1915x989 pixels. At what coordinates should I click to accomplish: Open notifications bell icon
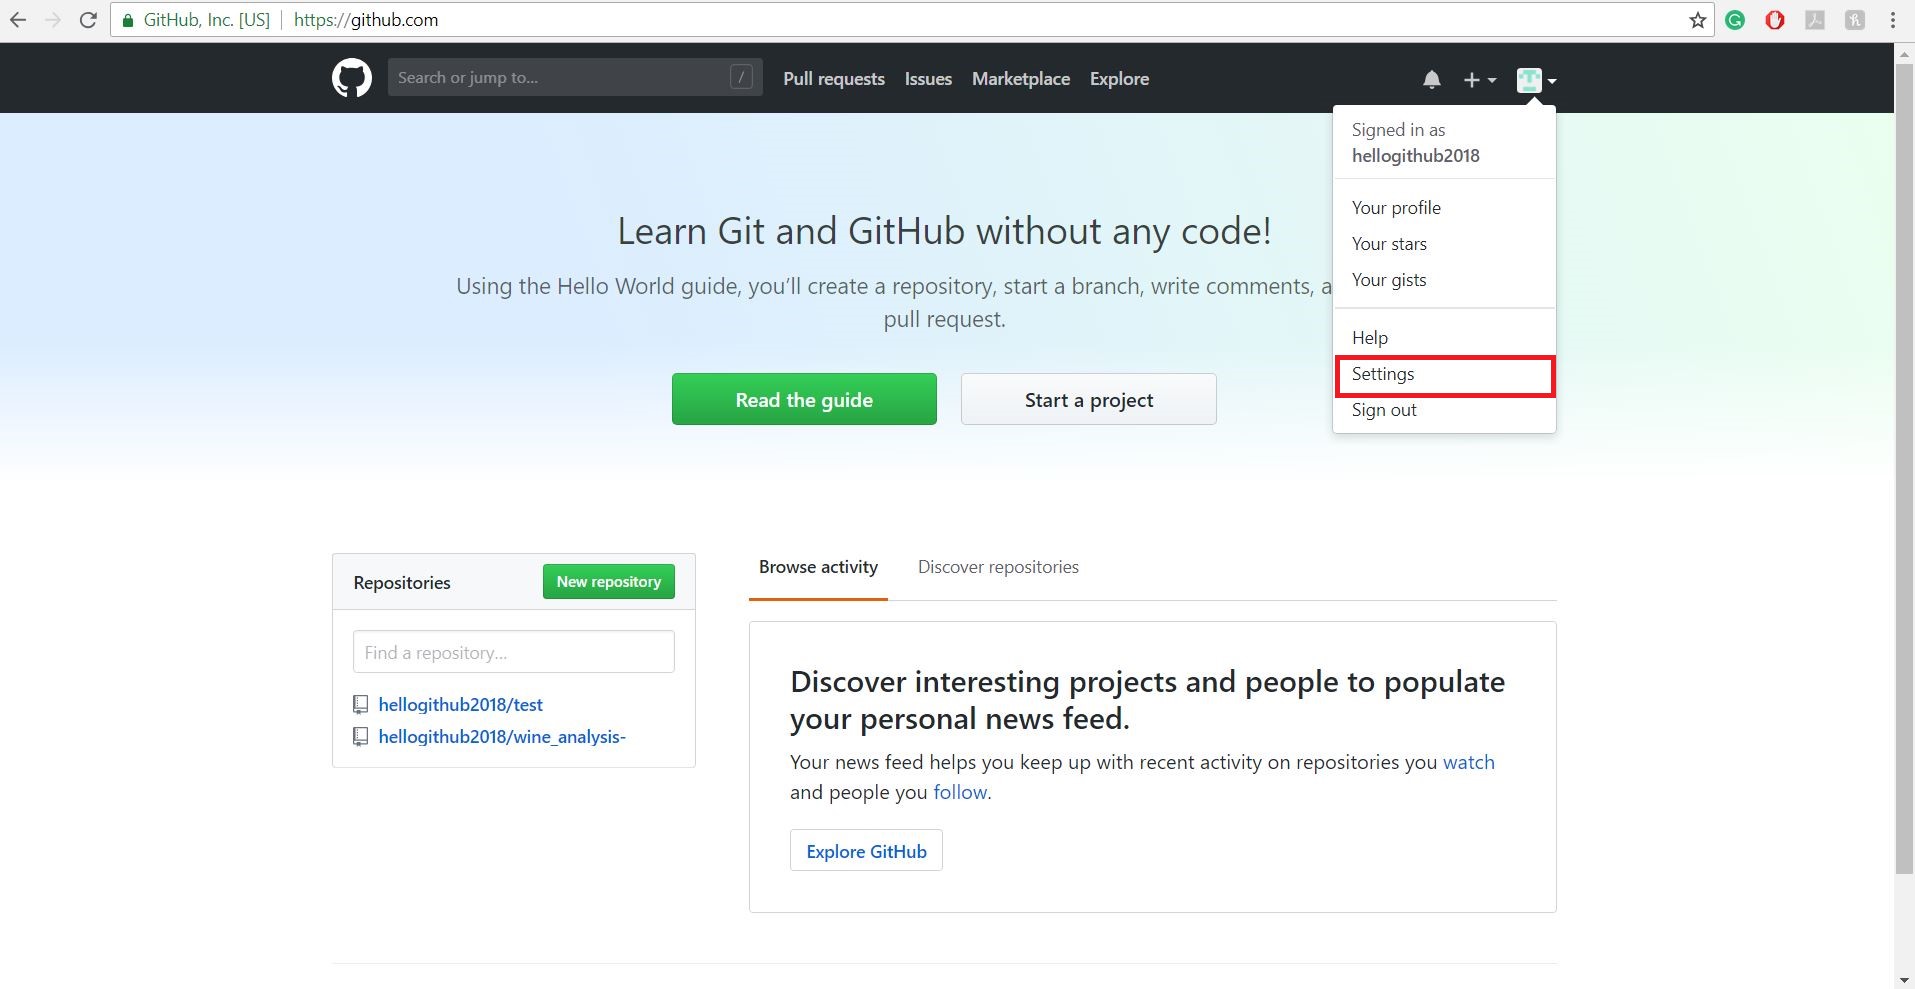click(x=1432, y=79)
